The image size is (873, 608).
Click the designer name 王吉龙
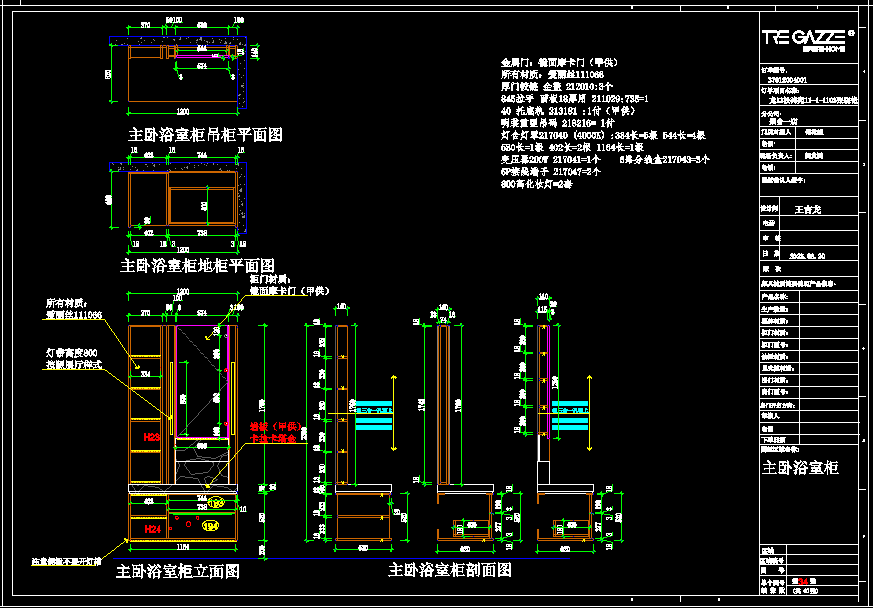pyautogui.click(x=808, y=209)
